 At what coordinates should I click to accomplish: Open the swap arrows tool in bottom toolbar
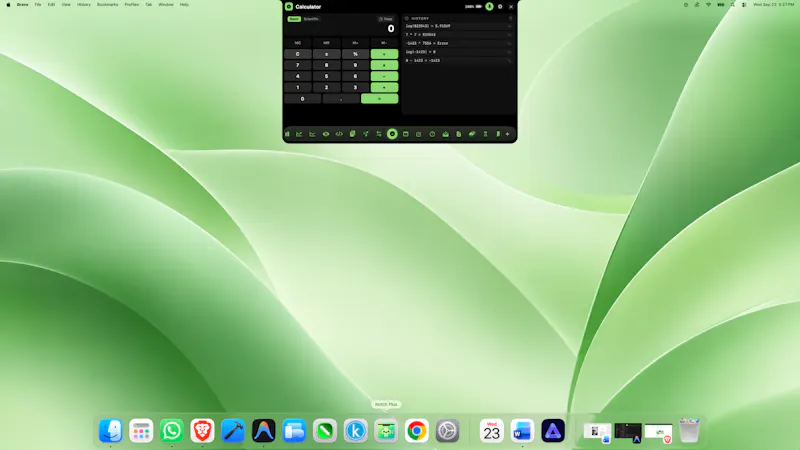[379, 134]
